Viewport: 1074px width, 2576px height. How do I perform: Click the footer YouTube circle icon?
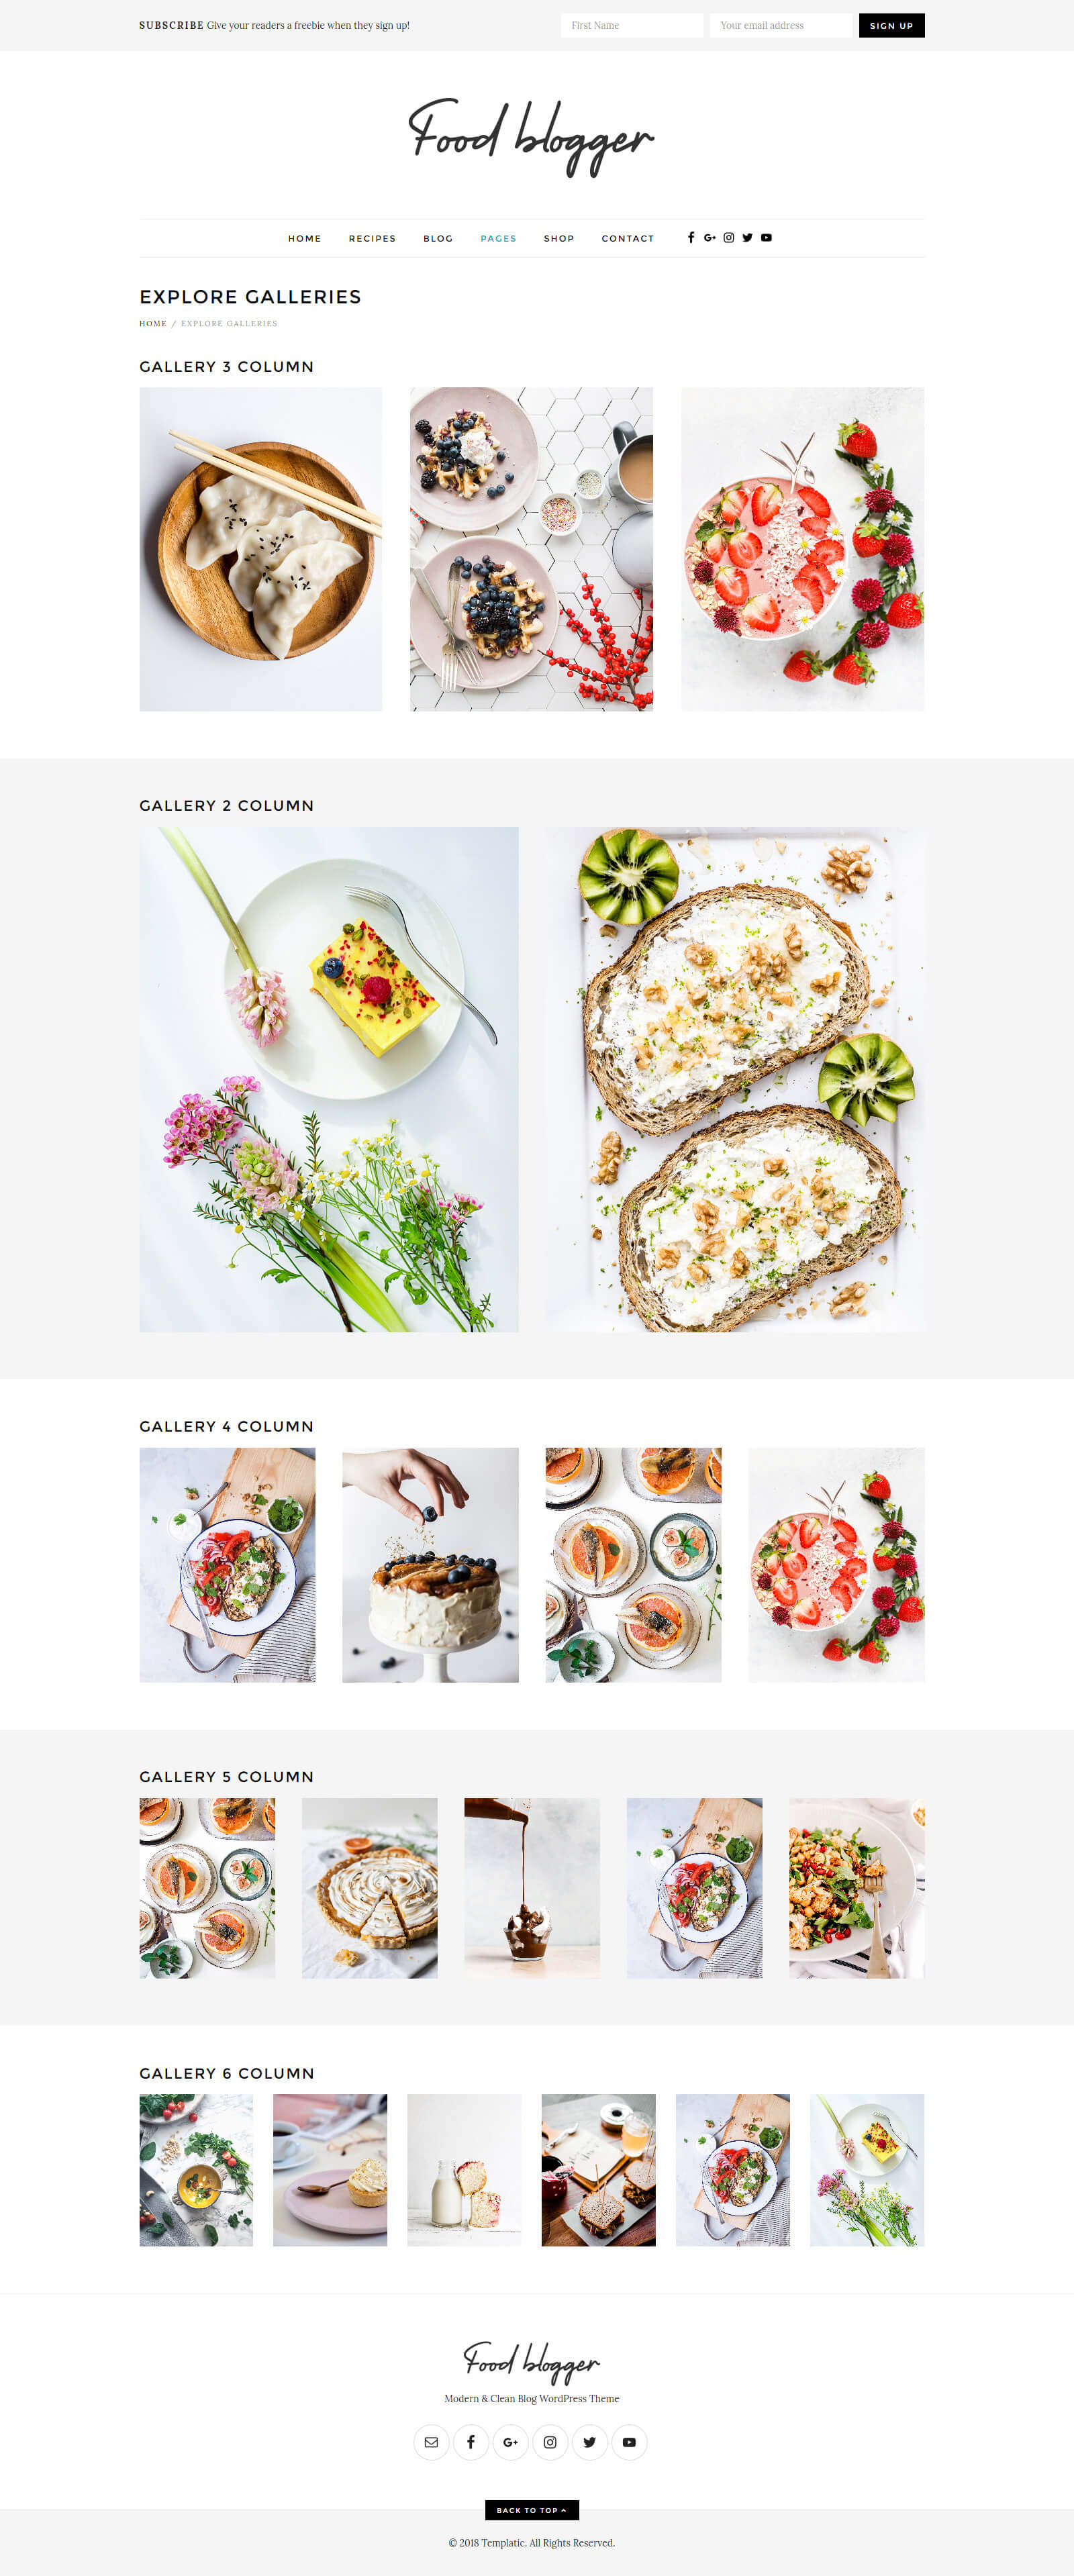629,2442
